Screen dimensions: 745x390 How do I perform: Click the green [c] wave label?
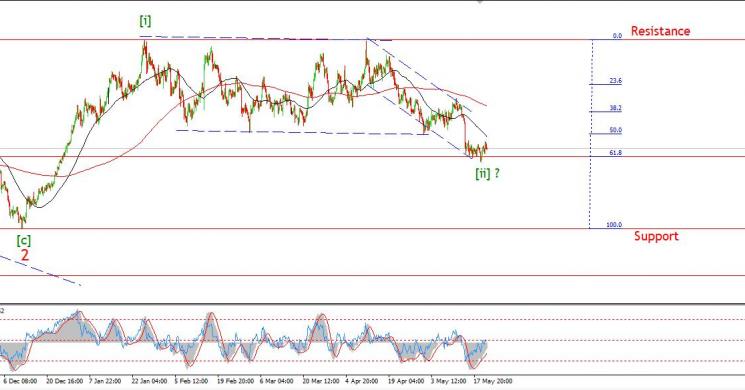pos(24,240)
